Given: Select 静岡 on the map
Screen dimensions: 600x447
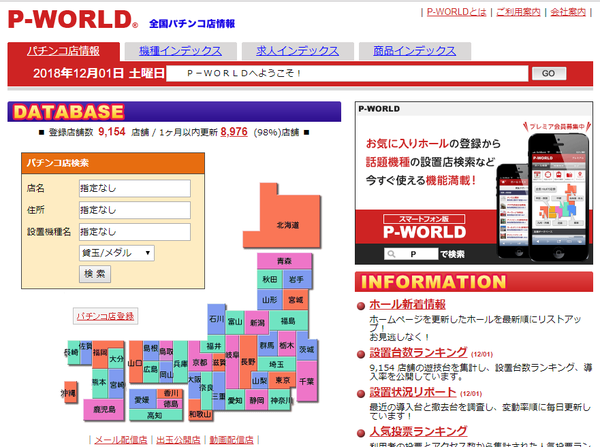Looking at the screenshot, I should (x=257, y=400).
